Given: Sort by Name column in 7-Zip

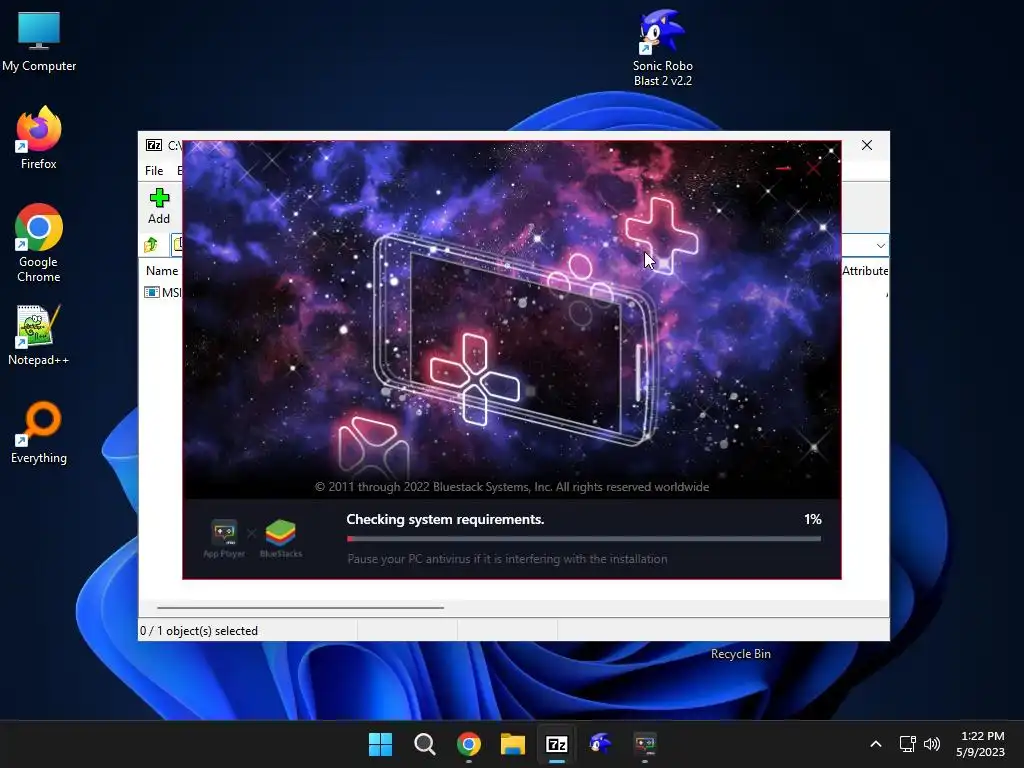Looking at the screenshot, I should (x=162, y=270).
